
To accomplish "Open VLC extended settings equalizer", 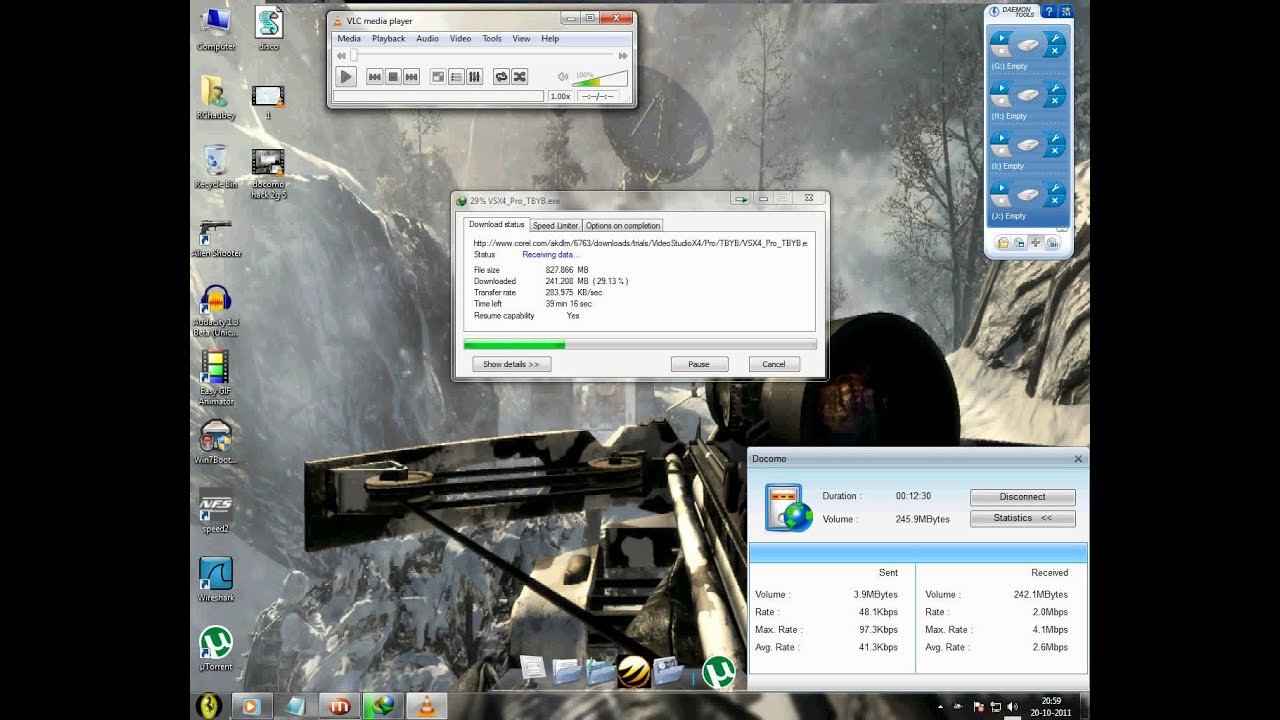I will (474, 77).
